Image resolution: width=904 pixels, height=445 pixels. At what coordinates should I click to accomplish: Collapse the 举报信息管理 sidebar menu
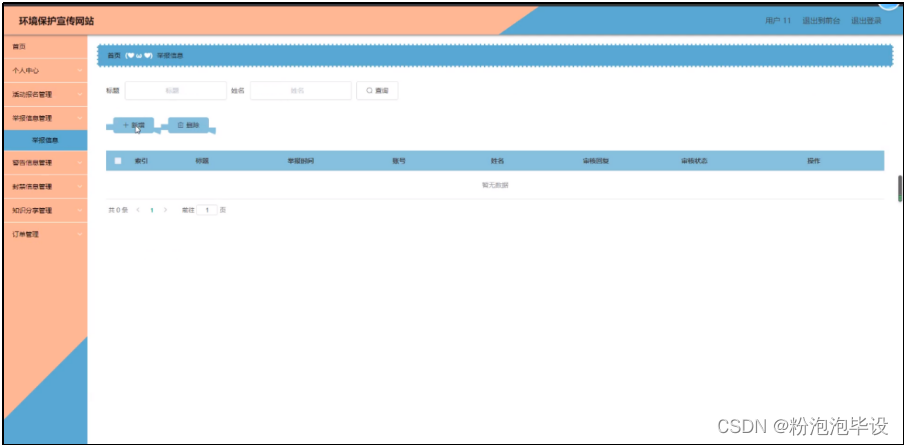pyautogui.click(x=45, y=118)
